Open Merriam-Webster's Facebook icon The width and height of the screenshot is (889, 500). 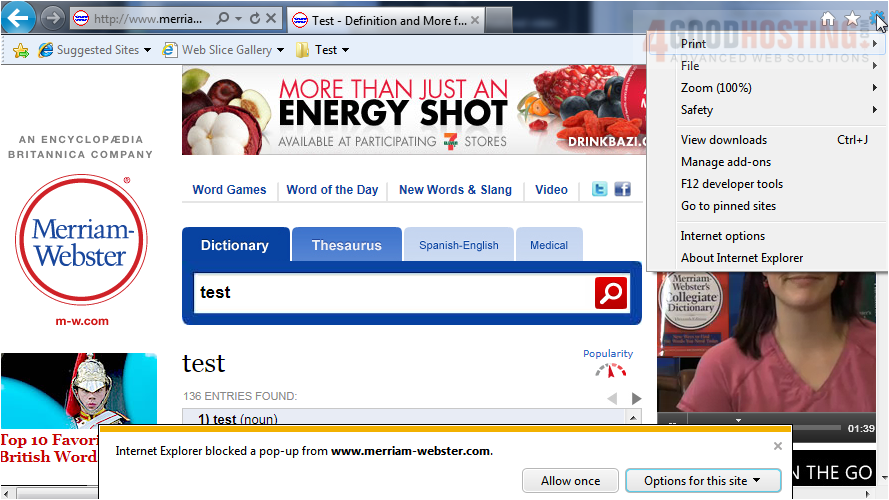(622, 189)
